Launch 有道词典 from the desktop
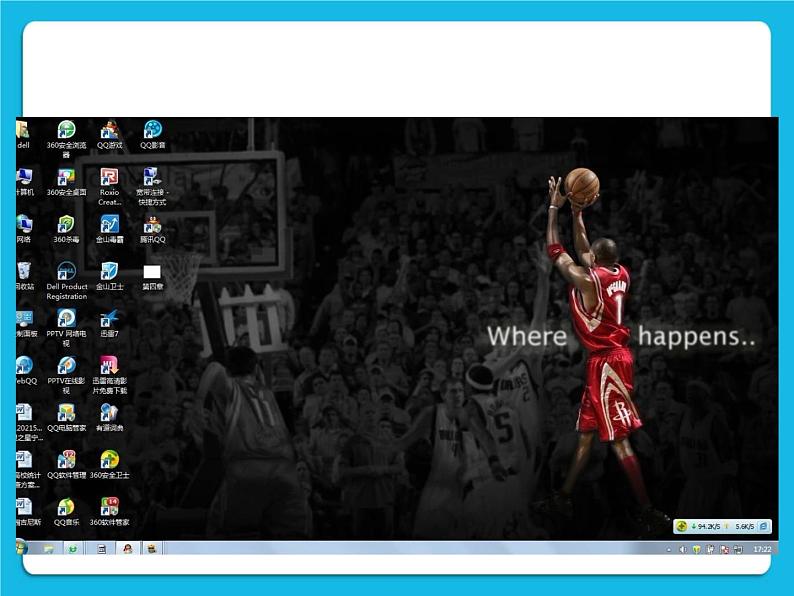Image resolution: width=794 pixels, height=596 pixels. (110, 413)
